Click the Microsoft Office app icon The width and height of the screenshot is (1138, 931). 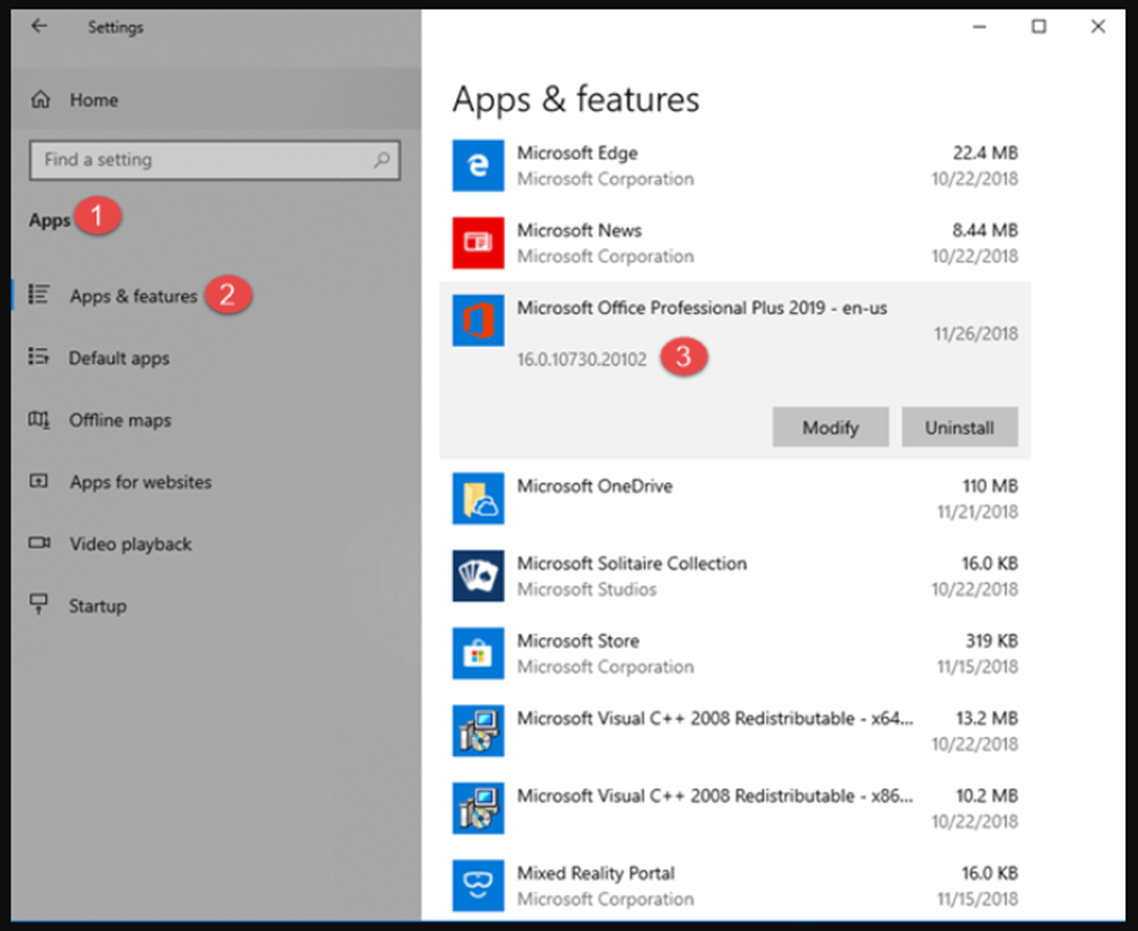click(478, 320)
